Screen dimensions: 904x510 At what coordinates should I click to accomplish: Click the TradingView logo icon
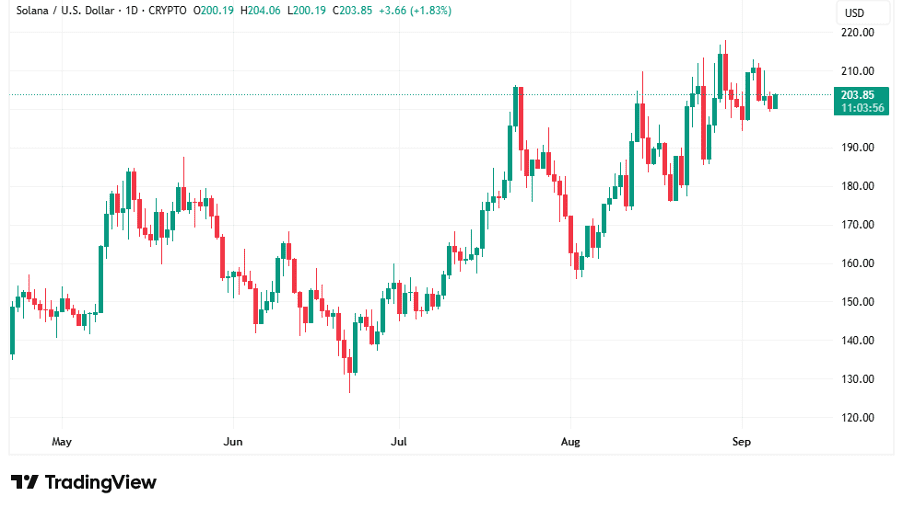point(25,482)
